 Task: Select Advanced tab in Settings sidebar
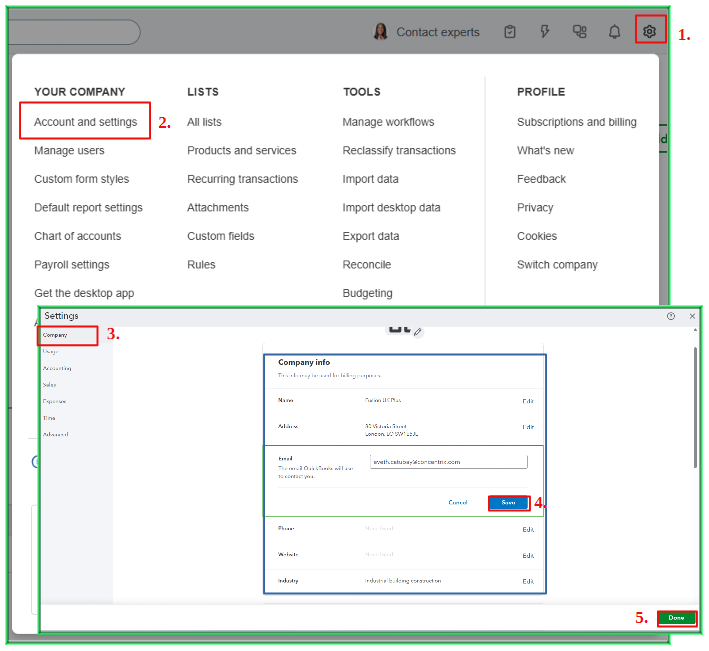point(56,434)
